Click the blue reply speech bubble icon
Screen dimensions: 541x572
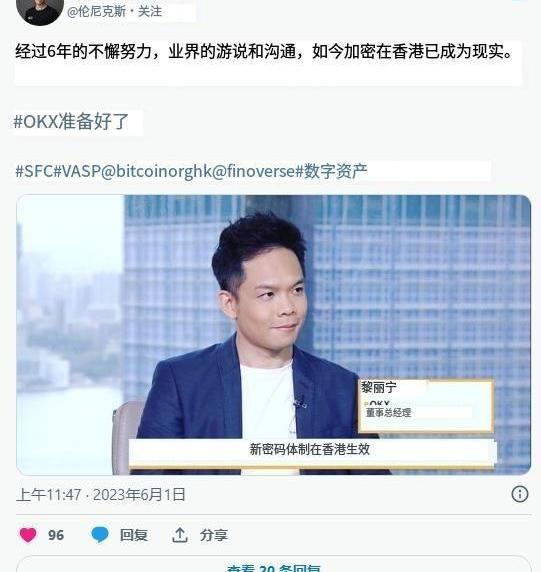100,535
